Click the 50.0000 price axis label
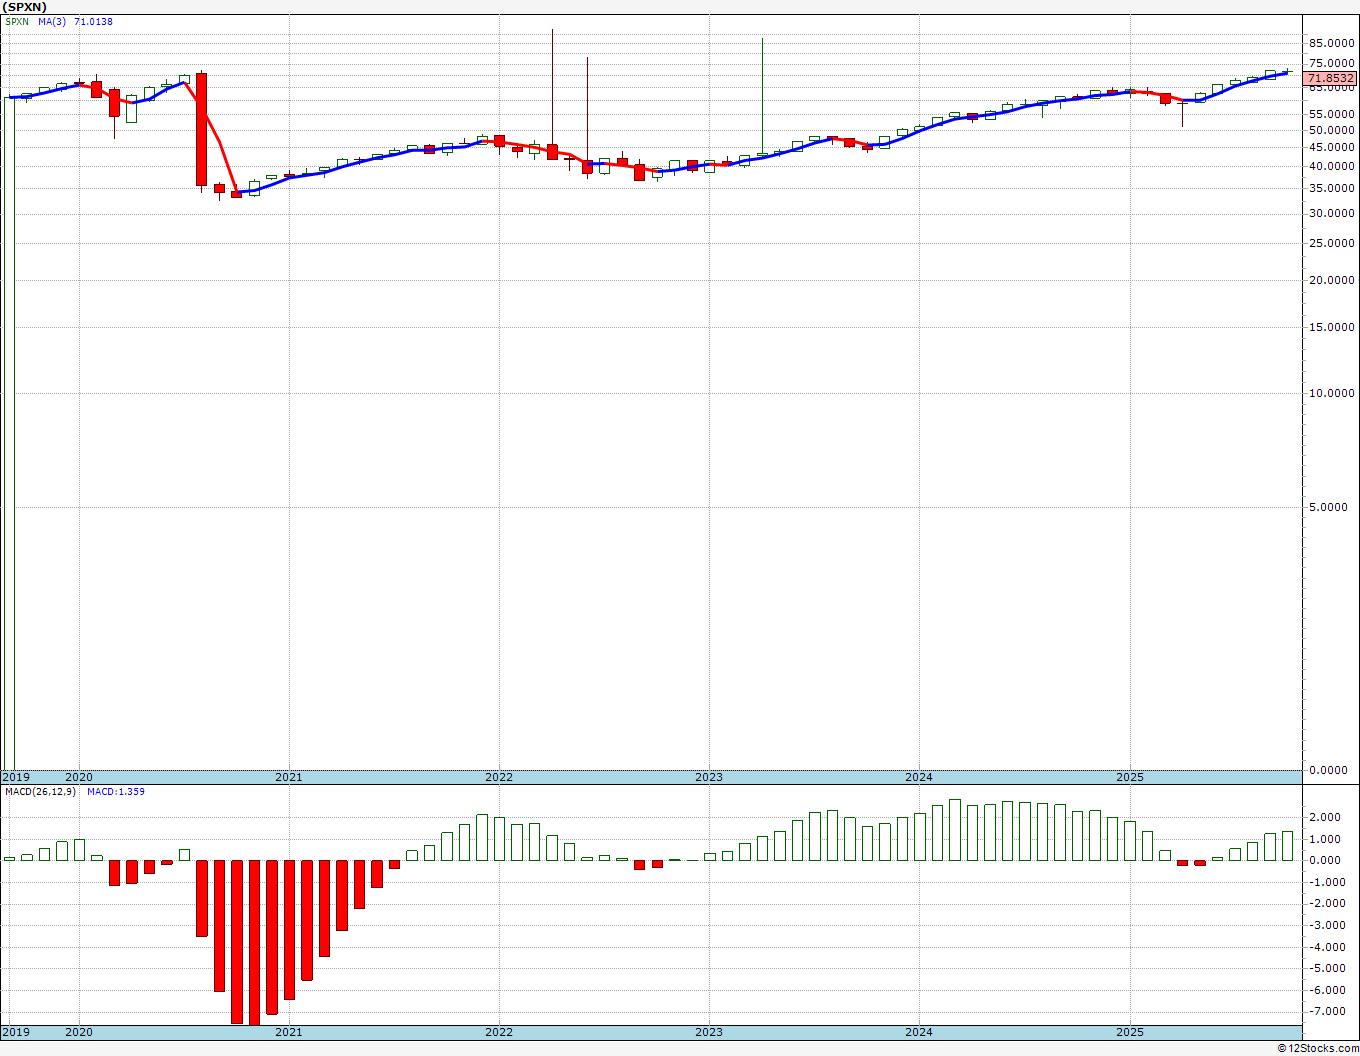The image size is (1360, 1056). click(1331, 130)
